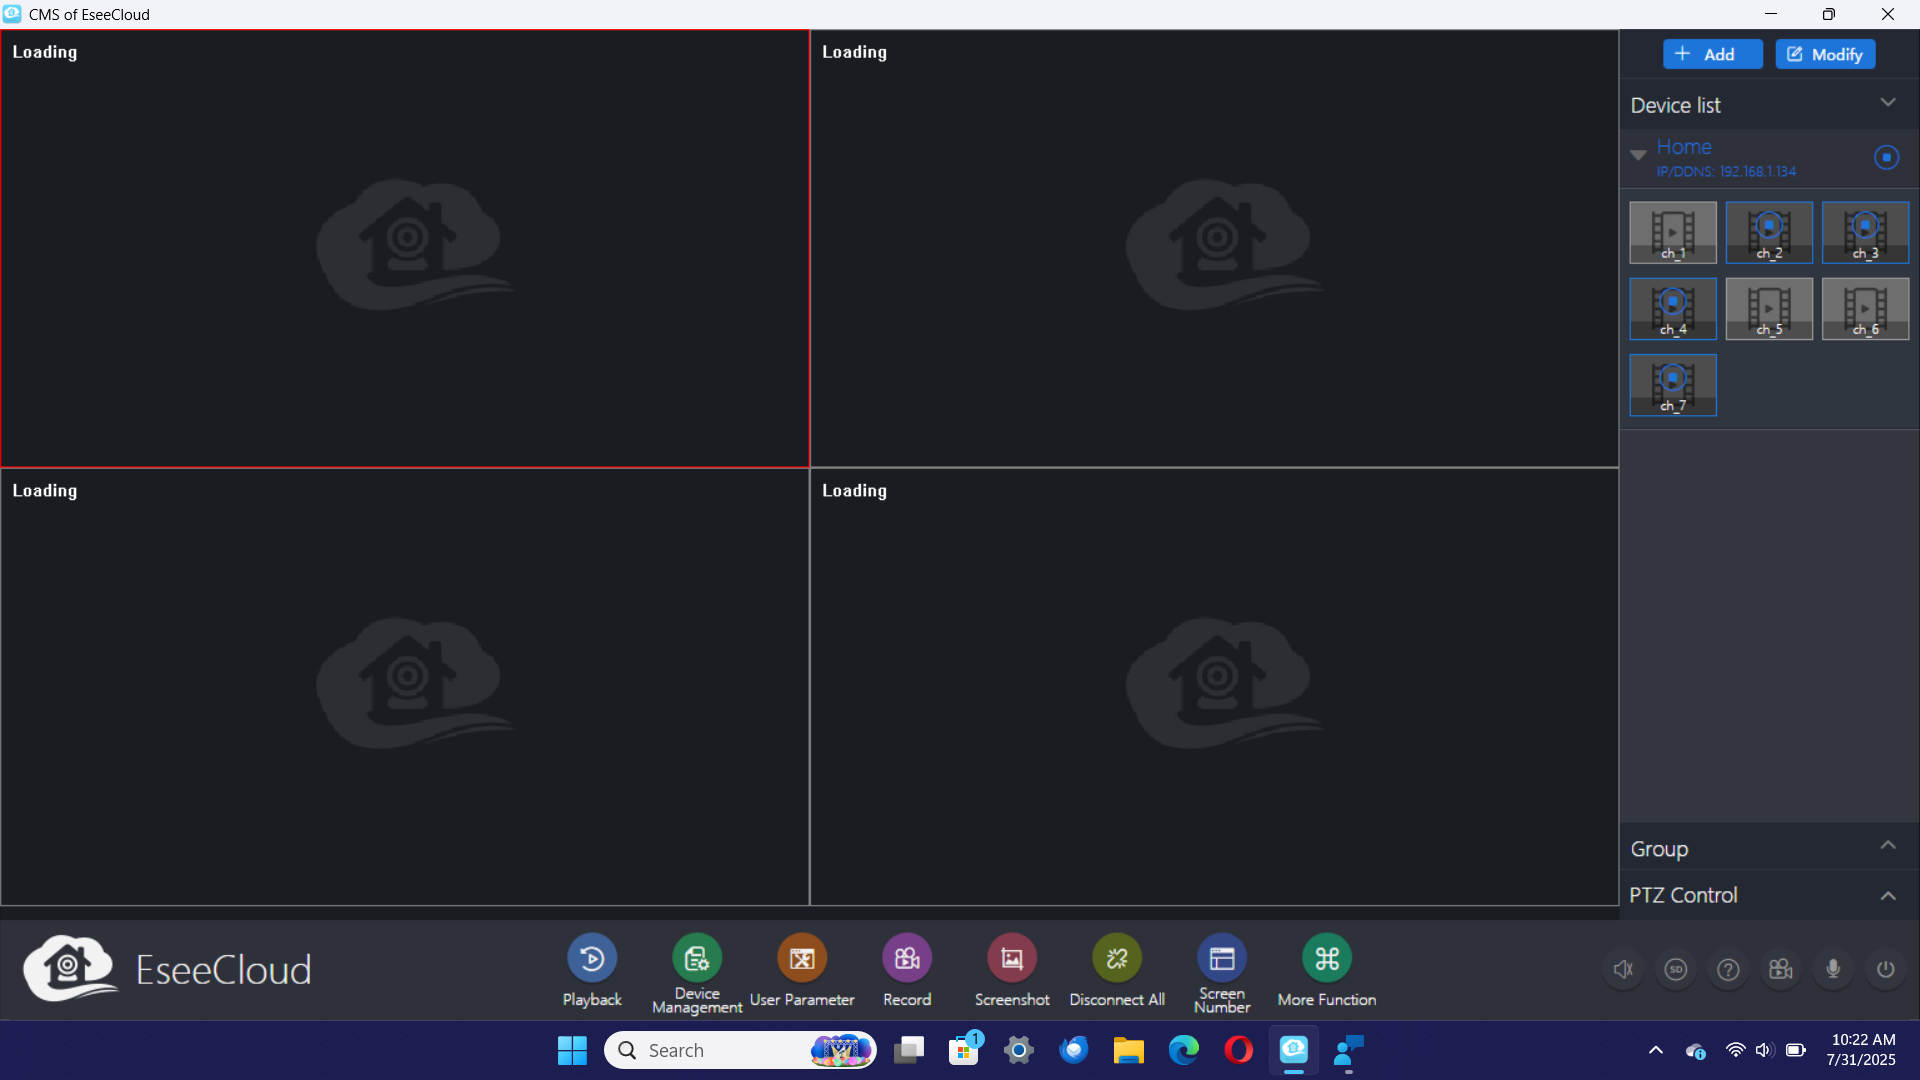The image size is (1920, 1080).
Task: Open the help question mark icon
Action: [1728, 969]
